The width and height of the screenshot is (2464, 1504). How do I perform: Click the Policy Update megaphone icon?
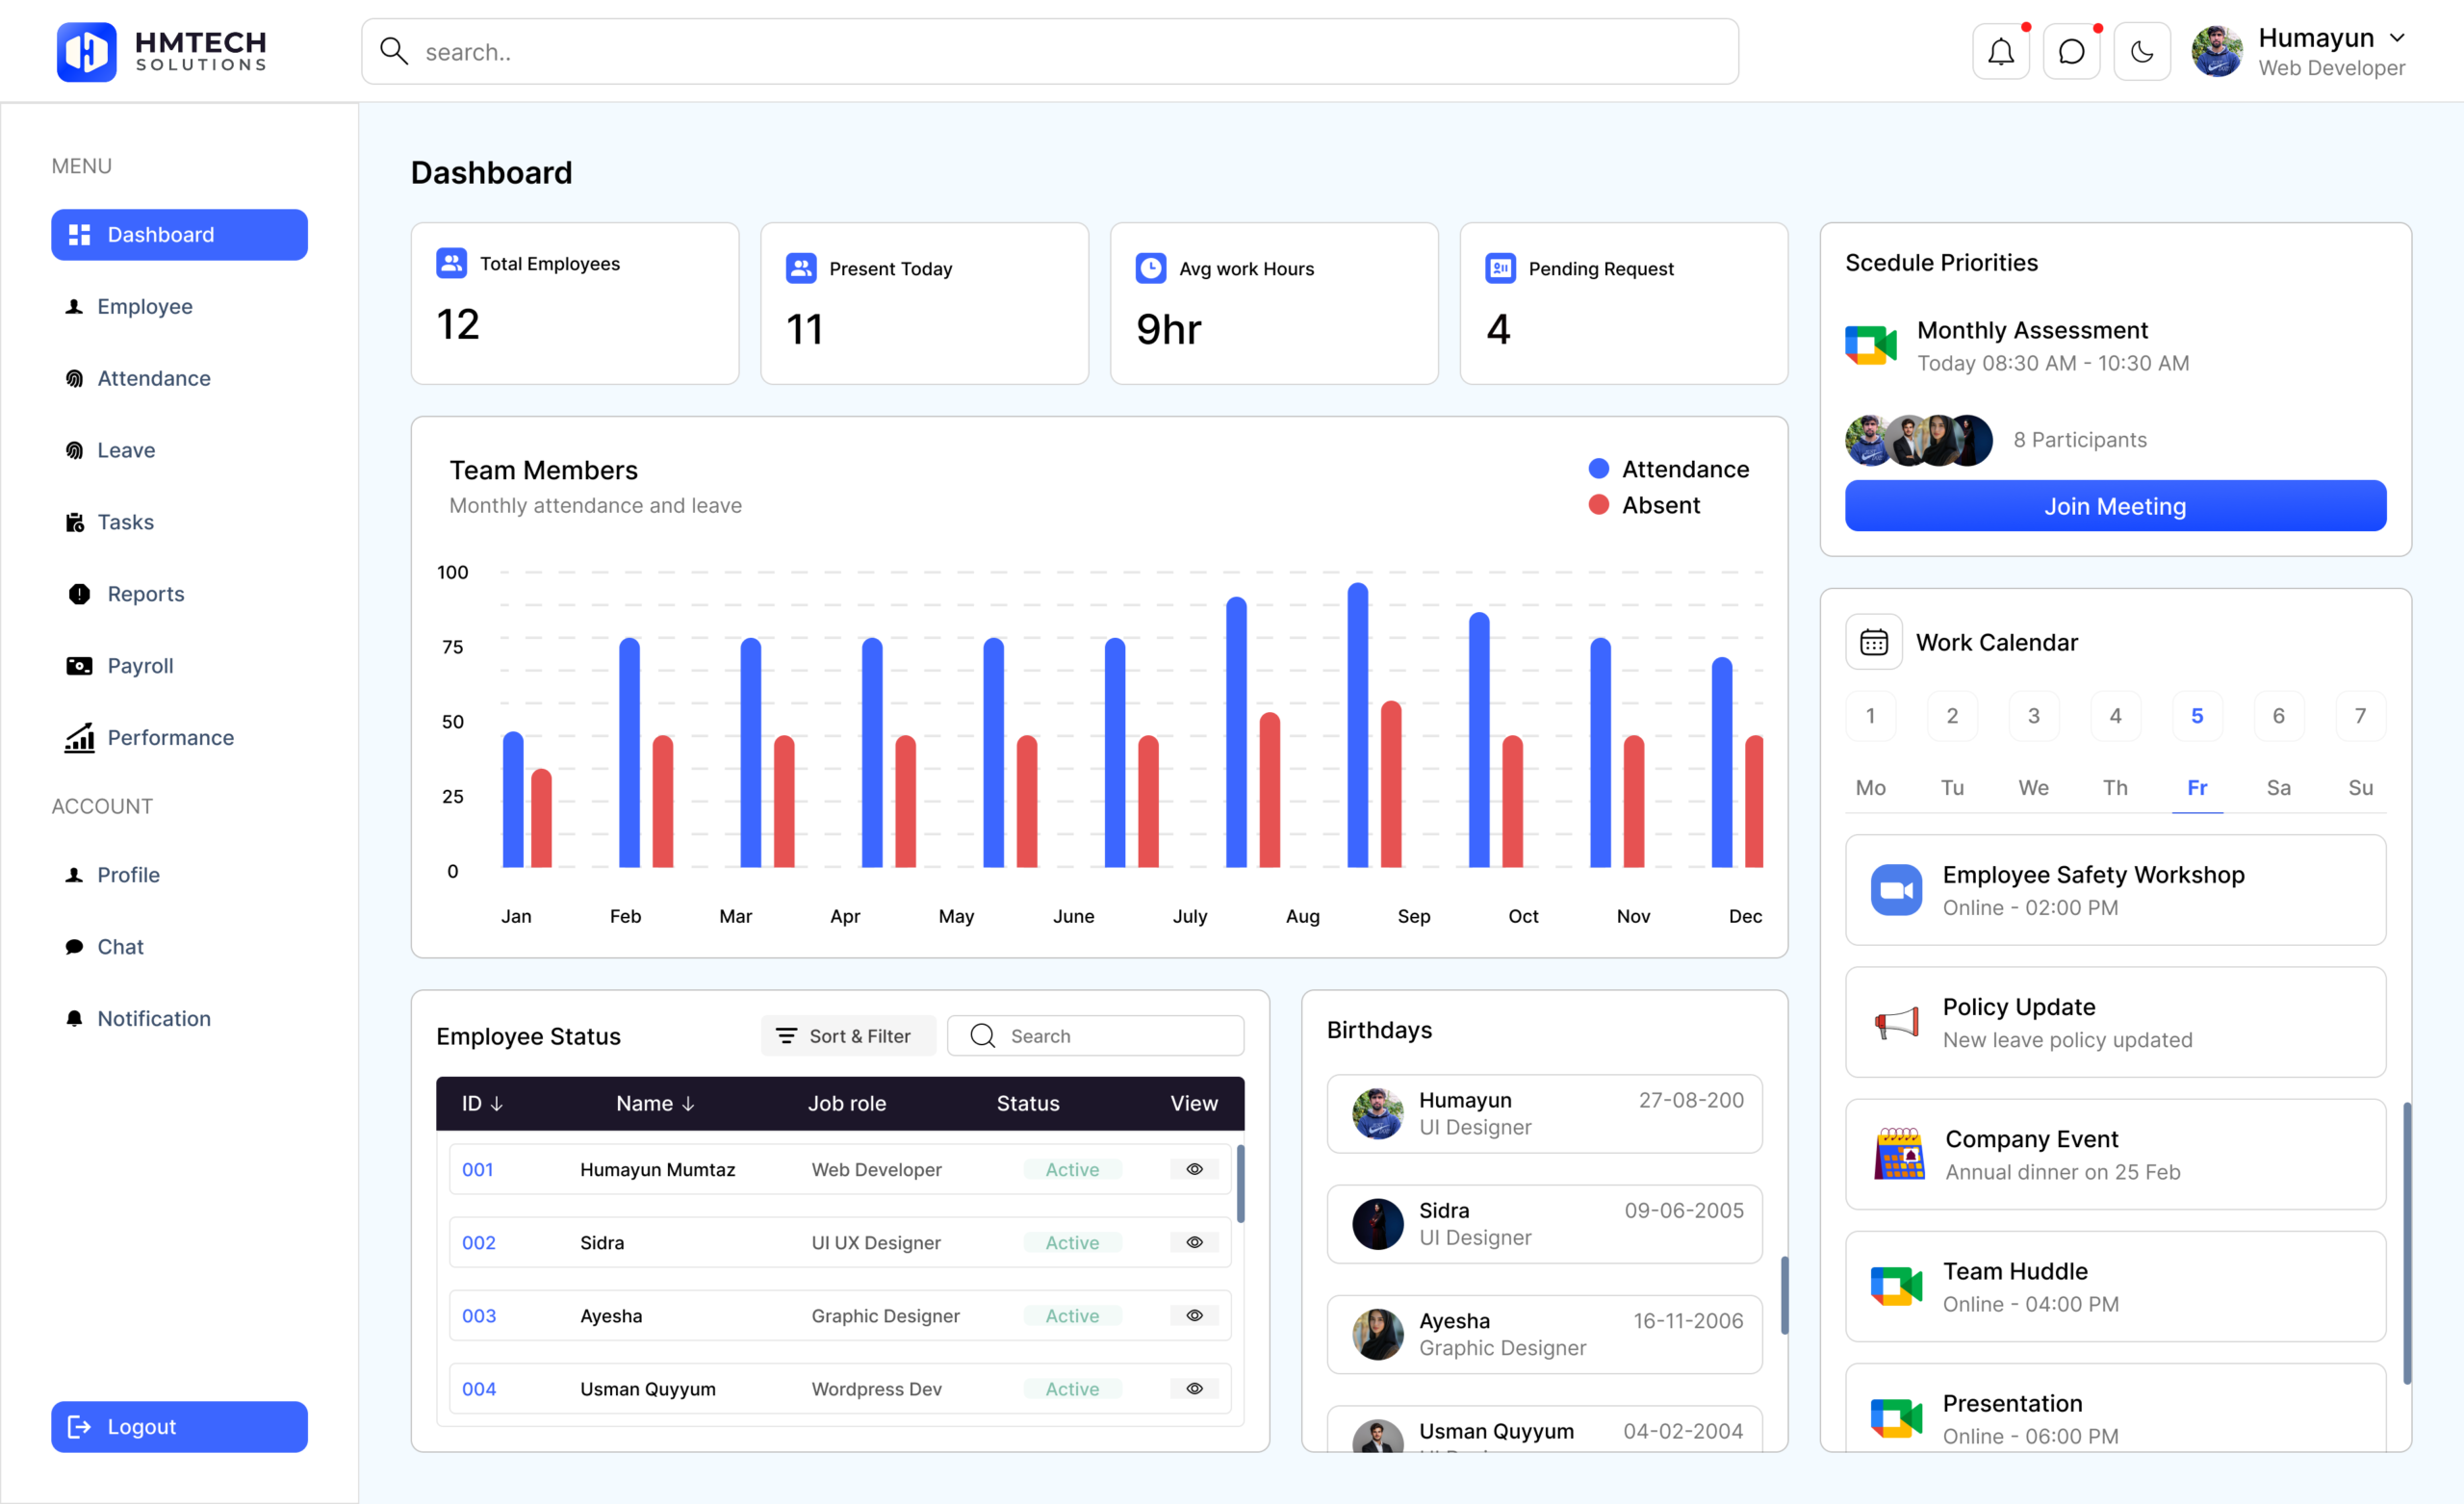coord(1896,1022)
